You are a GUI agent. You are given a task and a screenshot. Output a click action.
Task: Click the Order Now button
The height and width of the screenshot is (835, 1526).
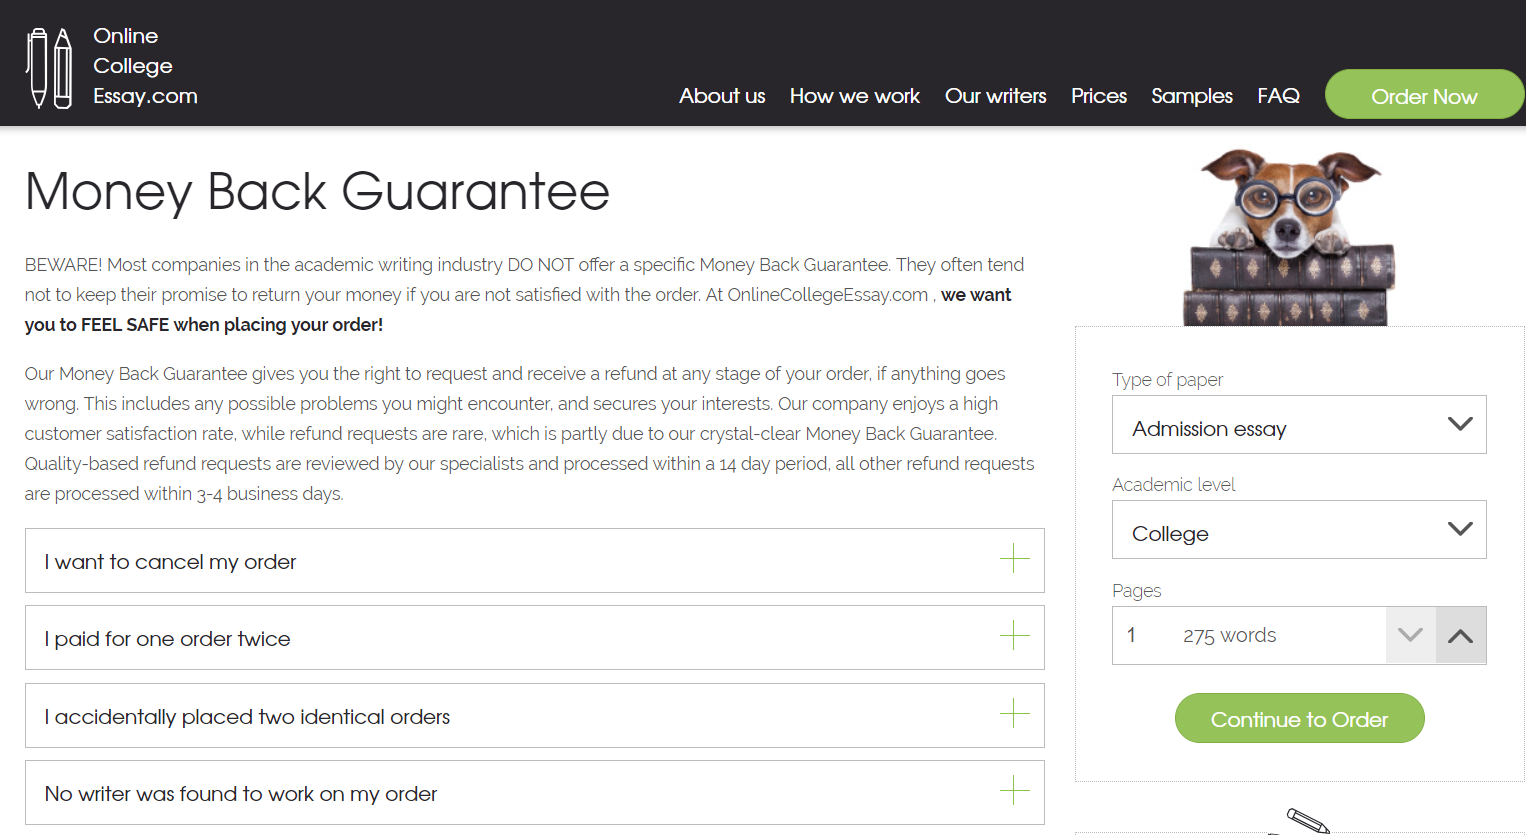point(1424,95)
